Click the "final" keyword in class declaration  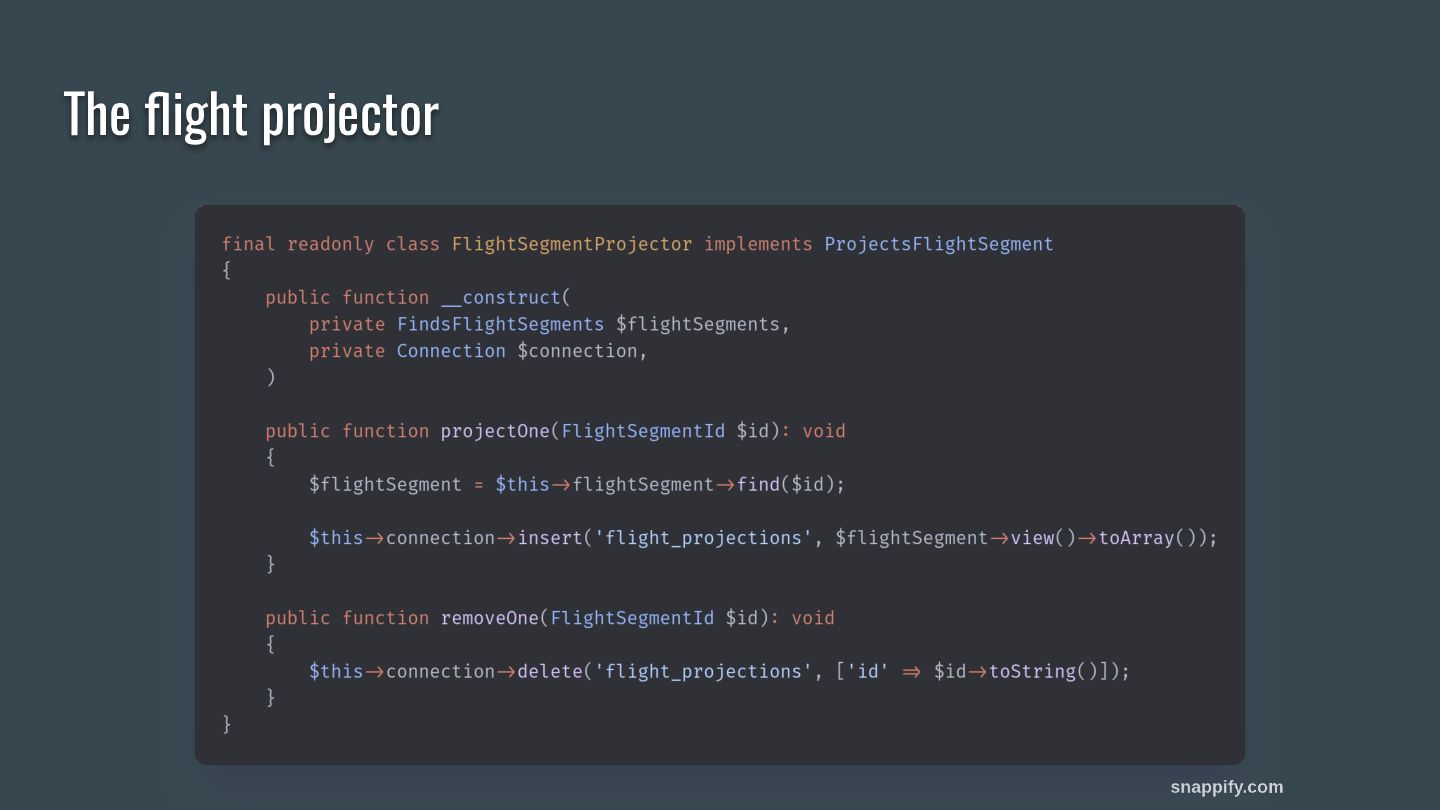248,244
